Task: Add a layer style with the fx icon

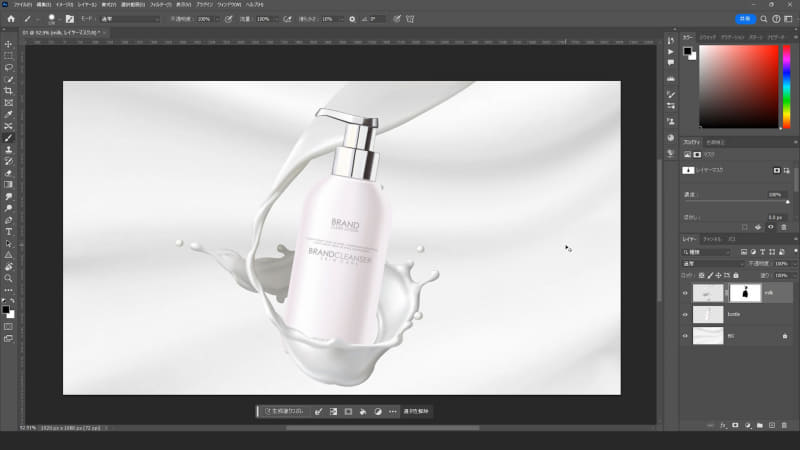Action: click(722, 425)
